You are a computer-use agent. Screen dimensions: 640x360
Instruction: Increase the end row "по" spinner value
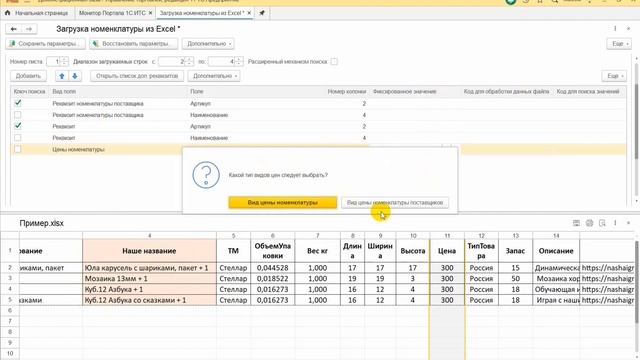point(239,59)
